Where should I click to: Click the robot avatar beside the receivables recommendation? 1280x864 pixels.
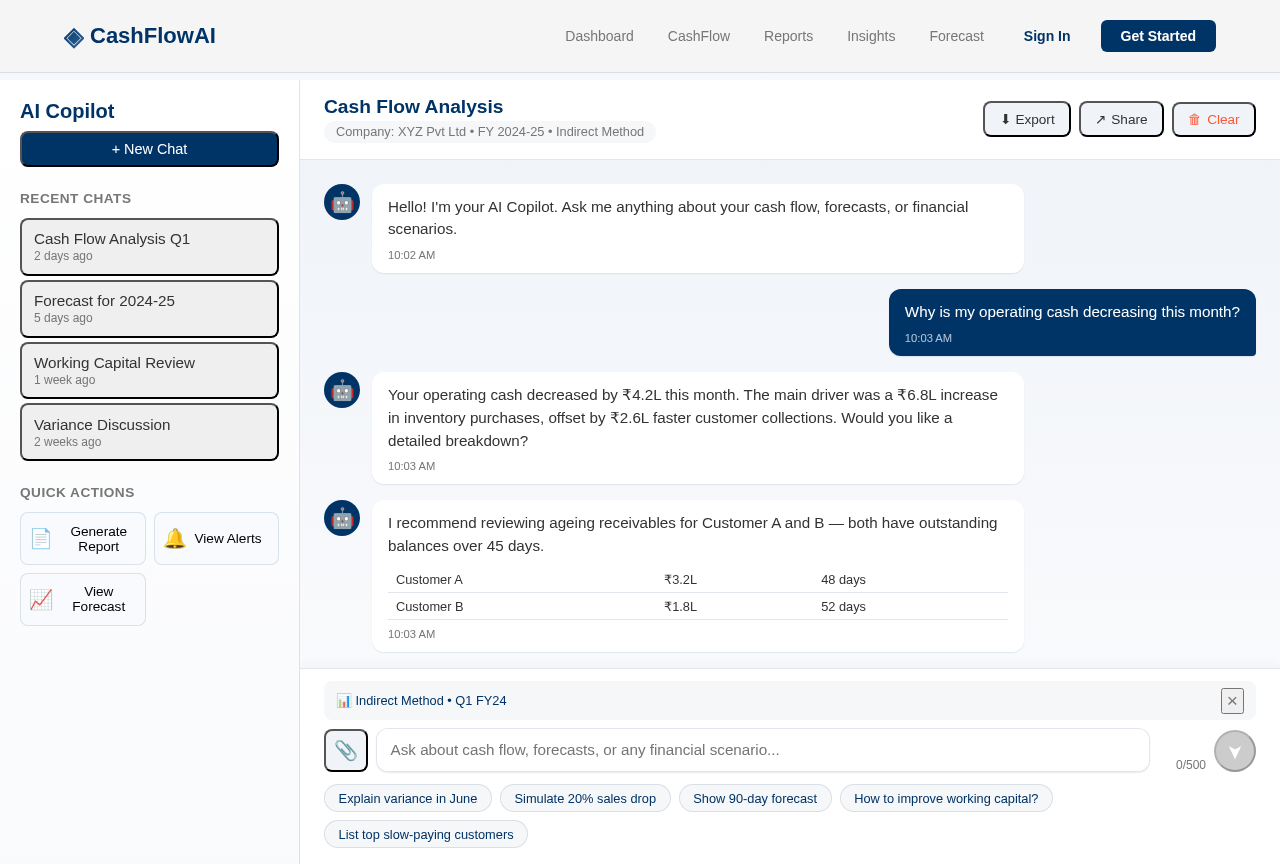[x=342, y=518]
